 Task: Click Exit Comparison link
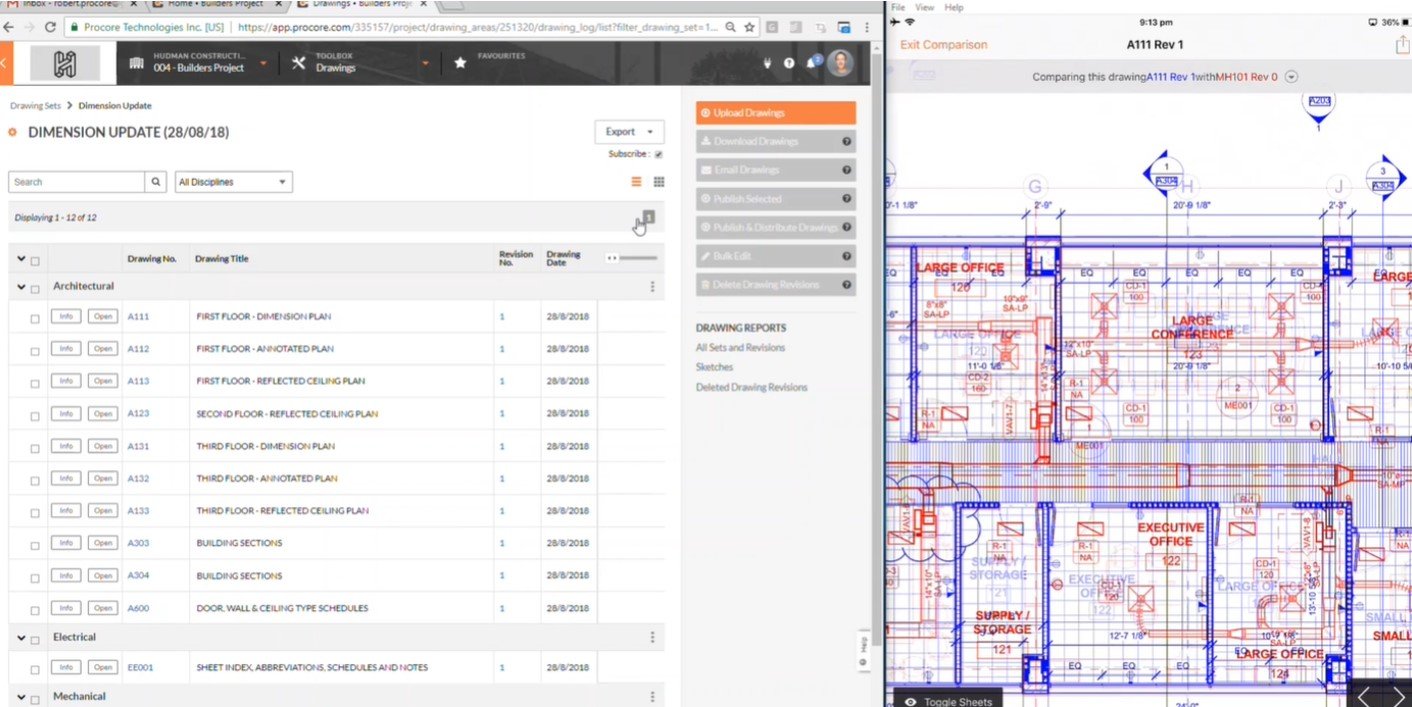(943, 45)
